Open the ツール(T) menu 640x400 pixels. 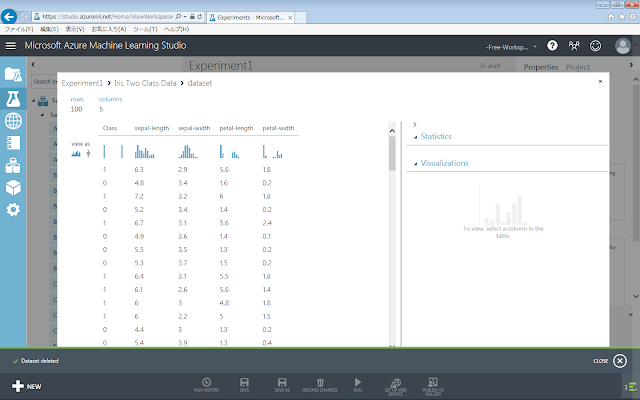point(145,29)
